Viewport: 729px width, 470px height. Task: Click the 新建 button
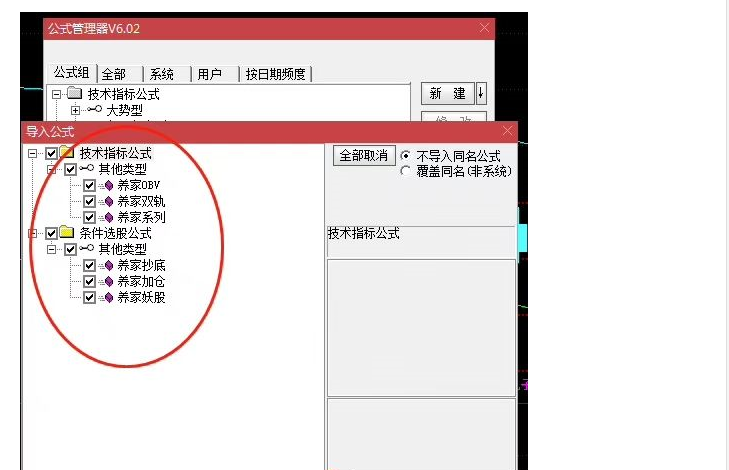(x=447, y=93)
